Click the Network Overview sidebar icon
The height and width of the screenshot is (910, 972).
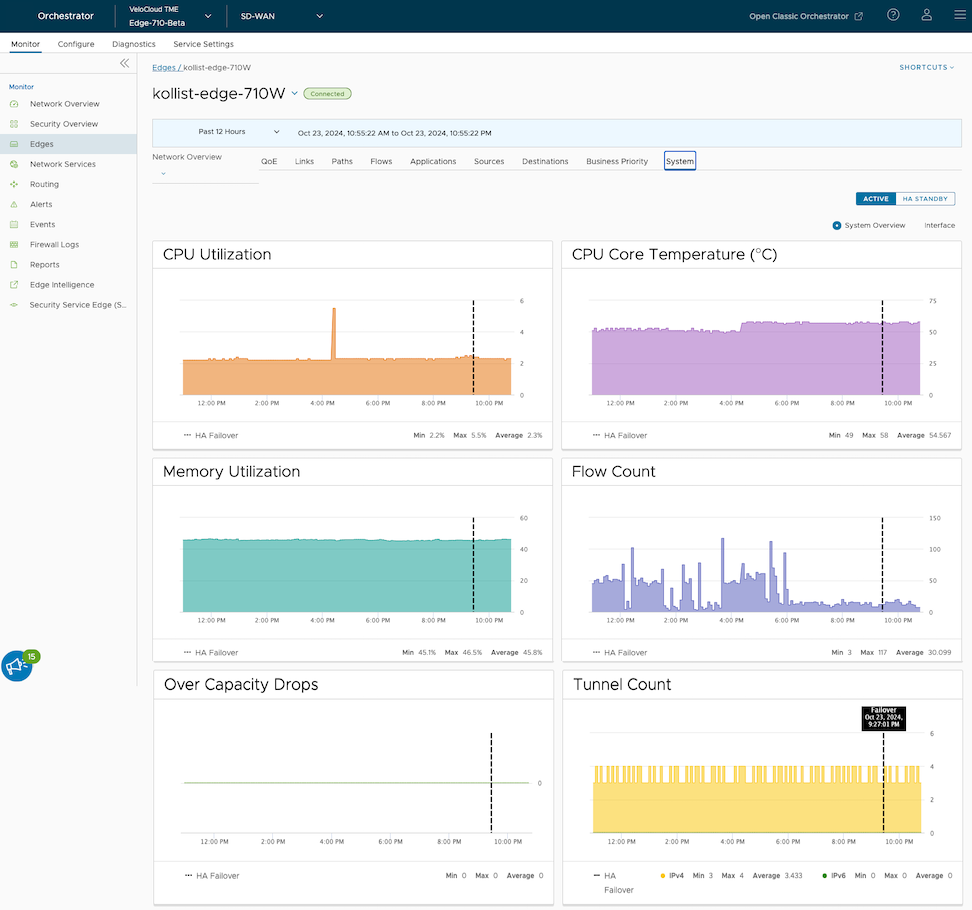tap(14, 104)
